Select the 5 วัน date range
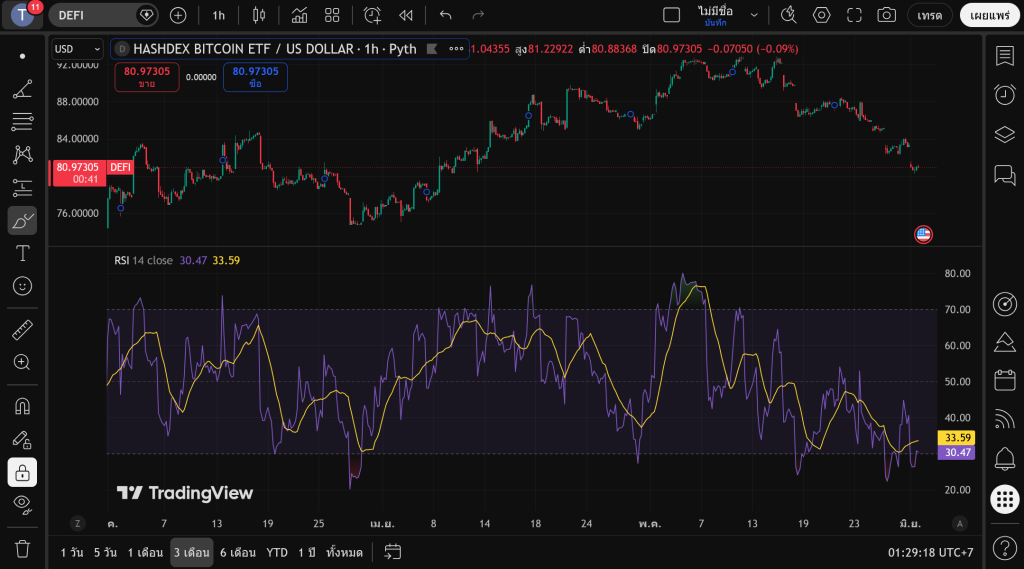Image resolution: width=1024 pixels, height=569 pixels. point(105,553)
